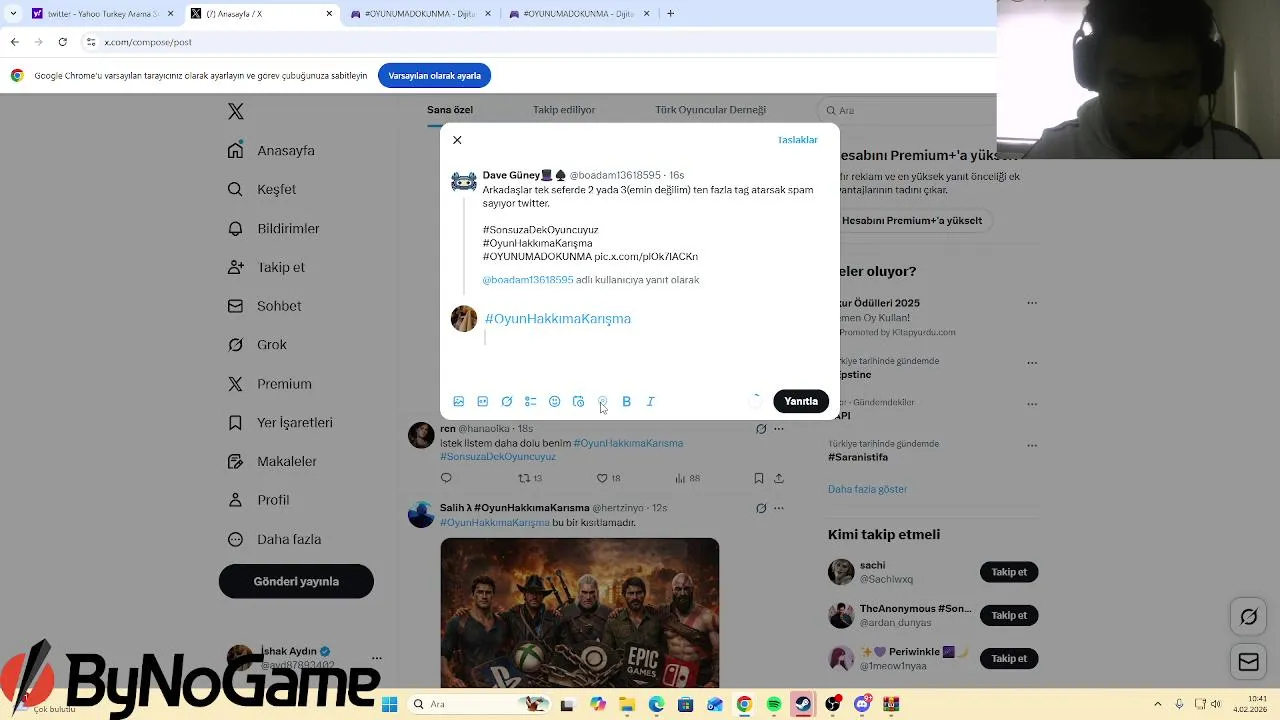The image size is (1280, 720).
Task: Open game characters image in Salih's post
Action: (x=580, y=613)
